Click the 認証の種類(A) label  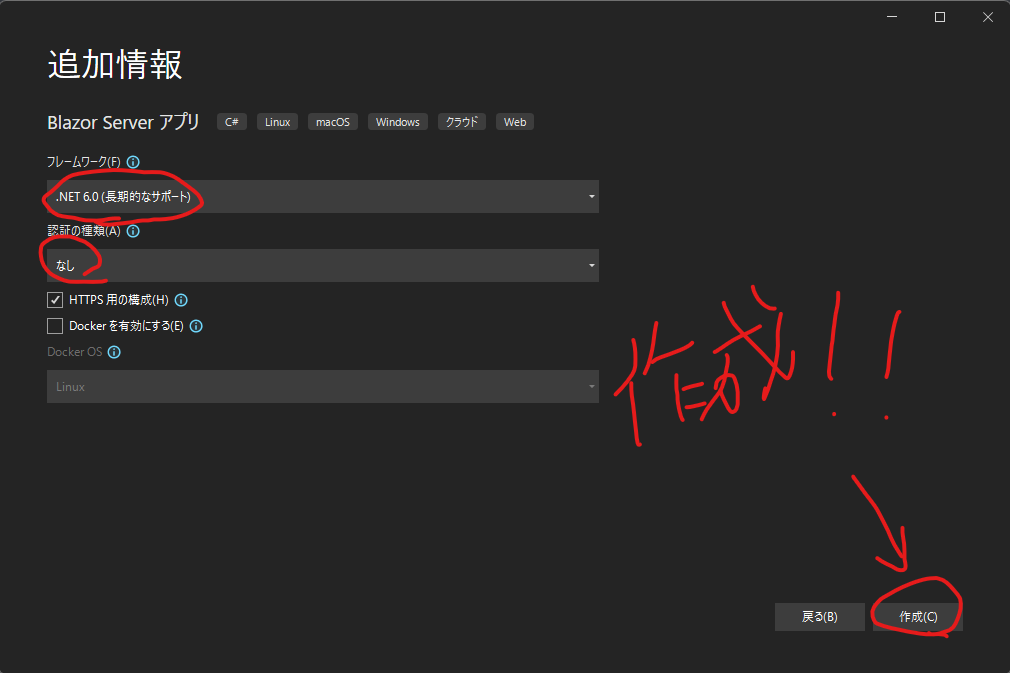[84, 231]
